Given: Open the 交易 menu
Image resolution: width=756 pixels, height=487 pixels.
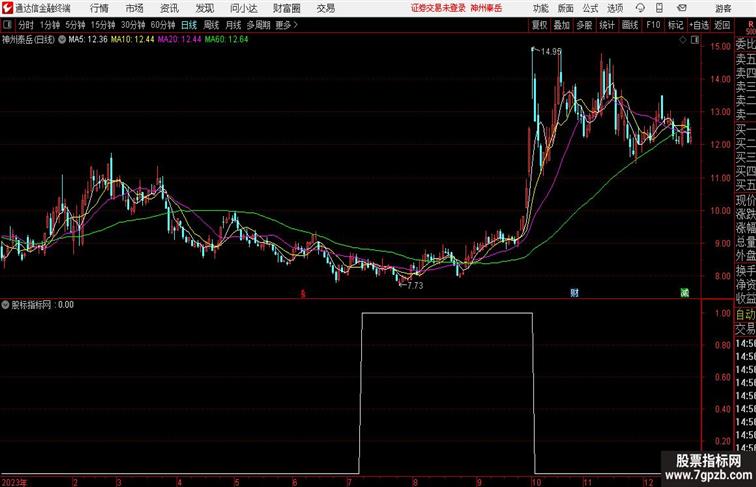Looking at the screenshot, I should (x=326, y=8).
